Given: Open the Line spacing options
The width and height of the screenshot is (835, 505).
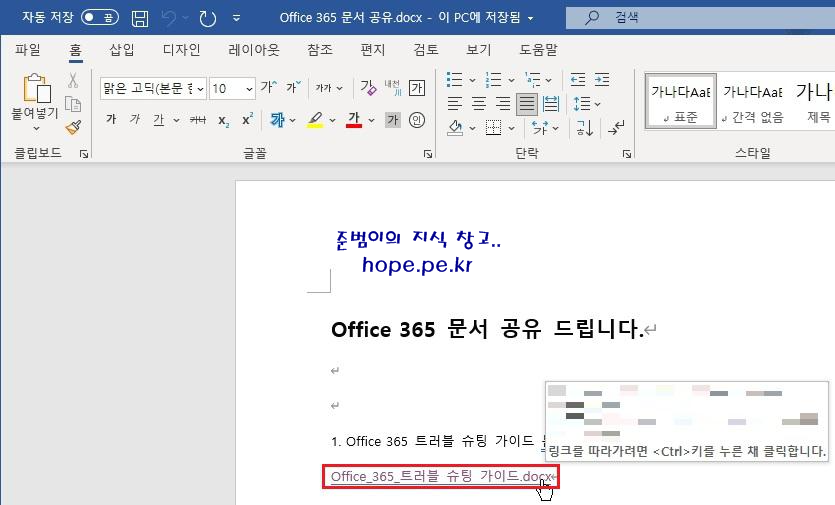Looking at the screenshot, I should 586,104.
